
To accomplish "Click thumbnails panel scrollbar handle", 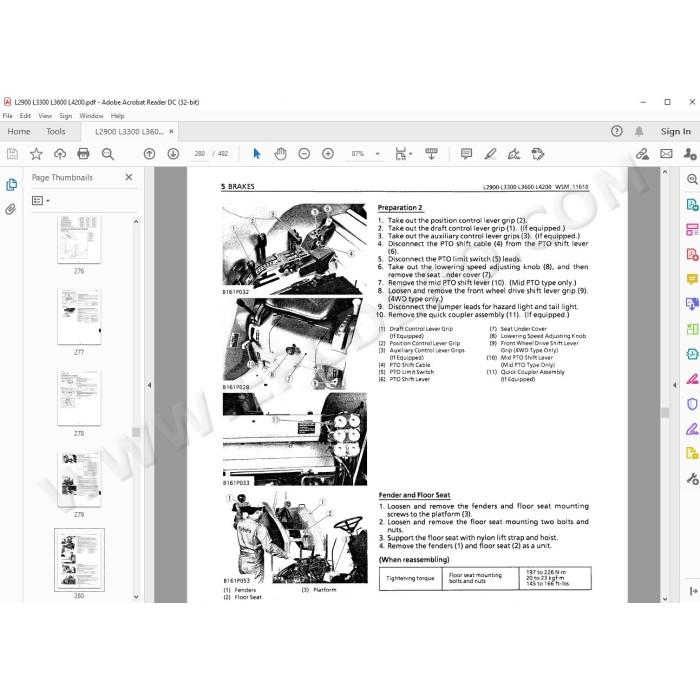I will point(136,432).
